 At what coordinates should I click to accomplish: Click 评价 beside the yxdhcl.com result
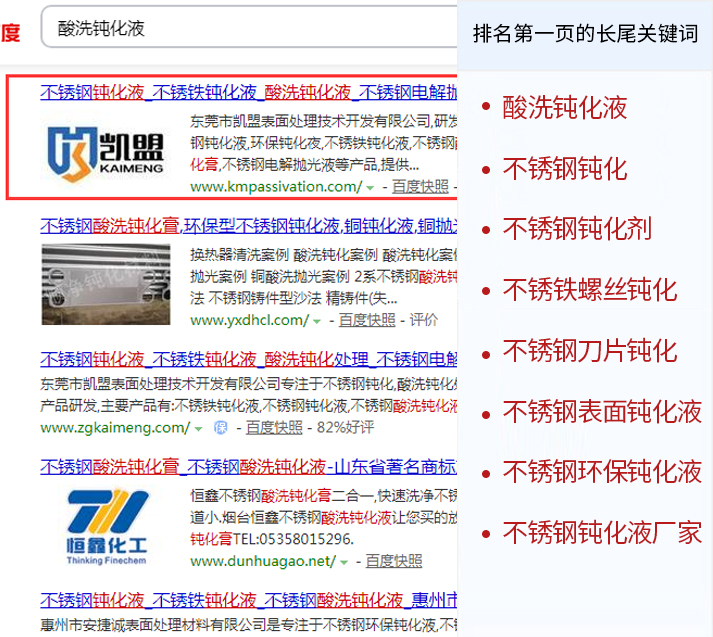pos(423,320)
